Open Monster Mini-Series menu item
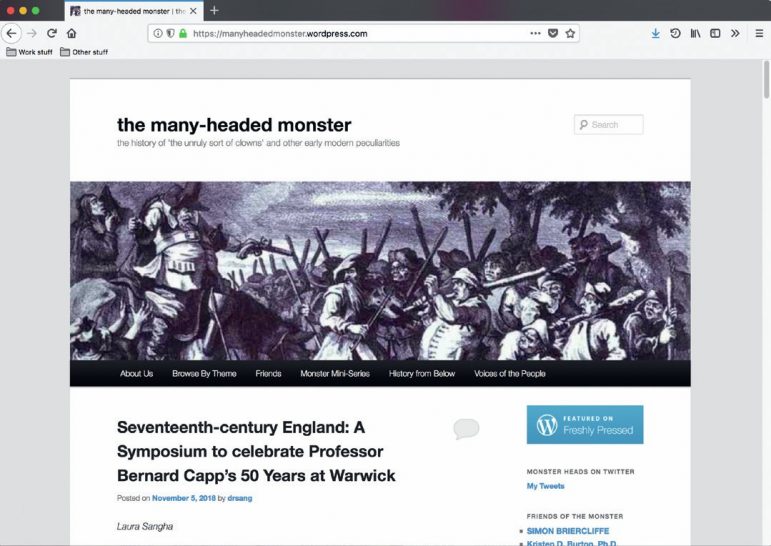This screenshot has height=546, width=771. (335, 373)
